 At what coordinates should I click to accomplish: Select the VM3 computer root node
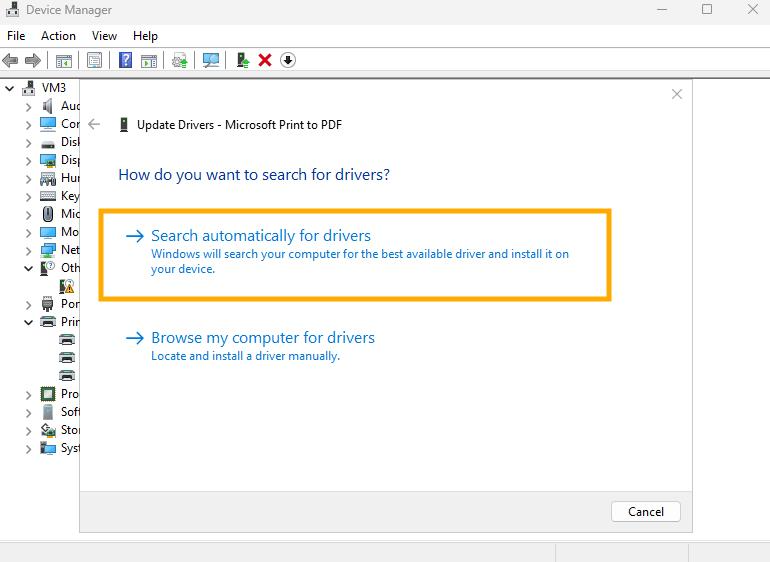[x=54, y=88]
